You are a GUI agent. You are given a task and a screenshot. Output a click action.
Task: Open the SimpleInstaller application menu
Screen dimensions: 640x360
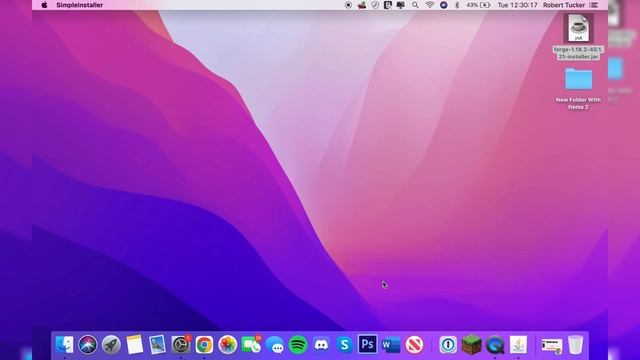80,5
